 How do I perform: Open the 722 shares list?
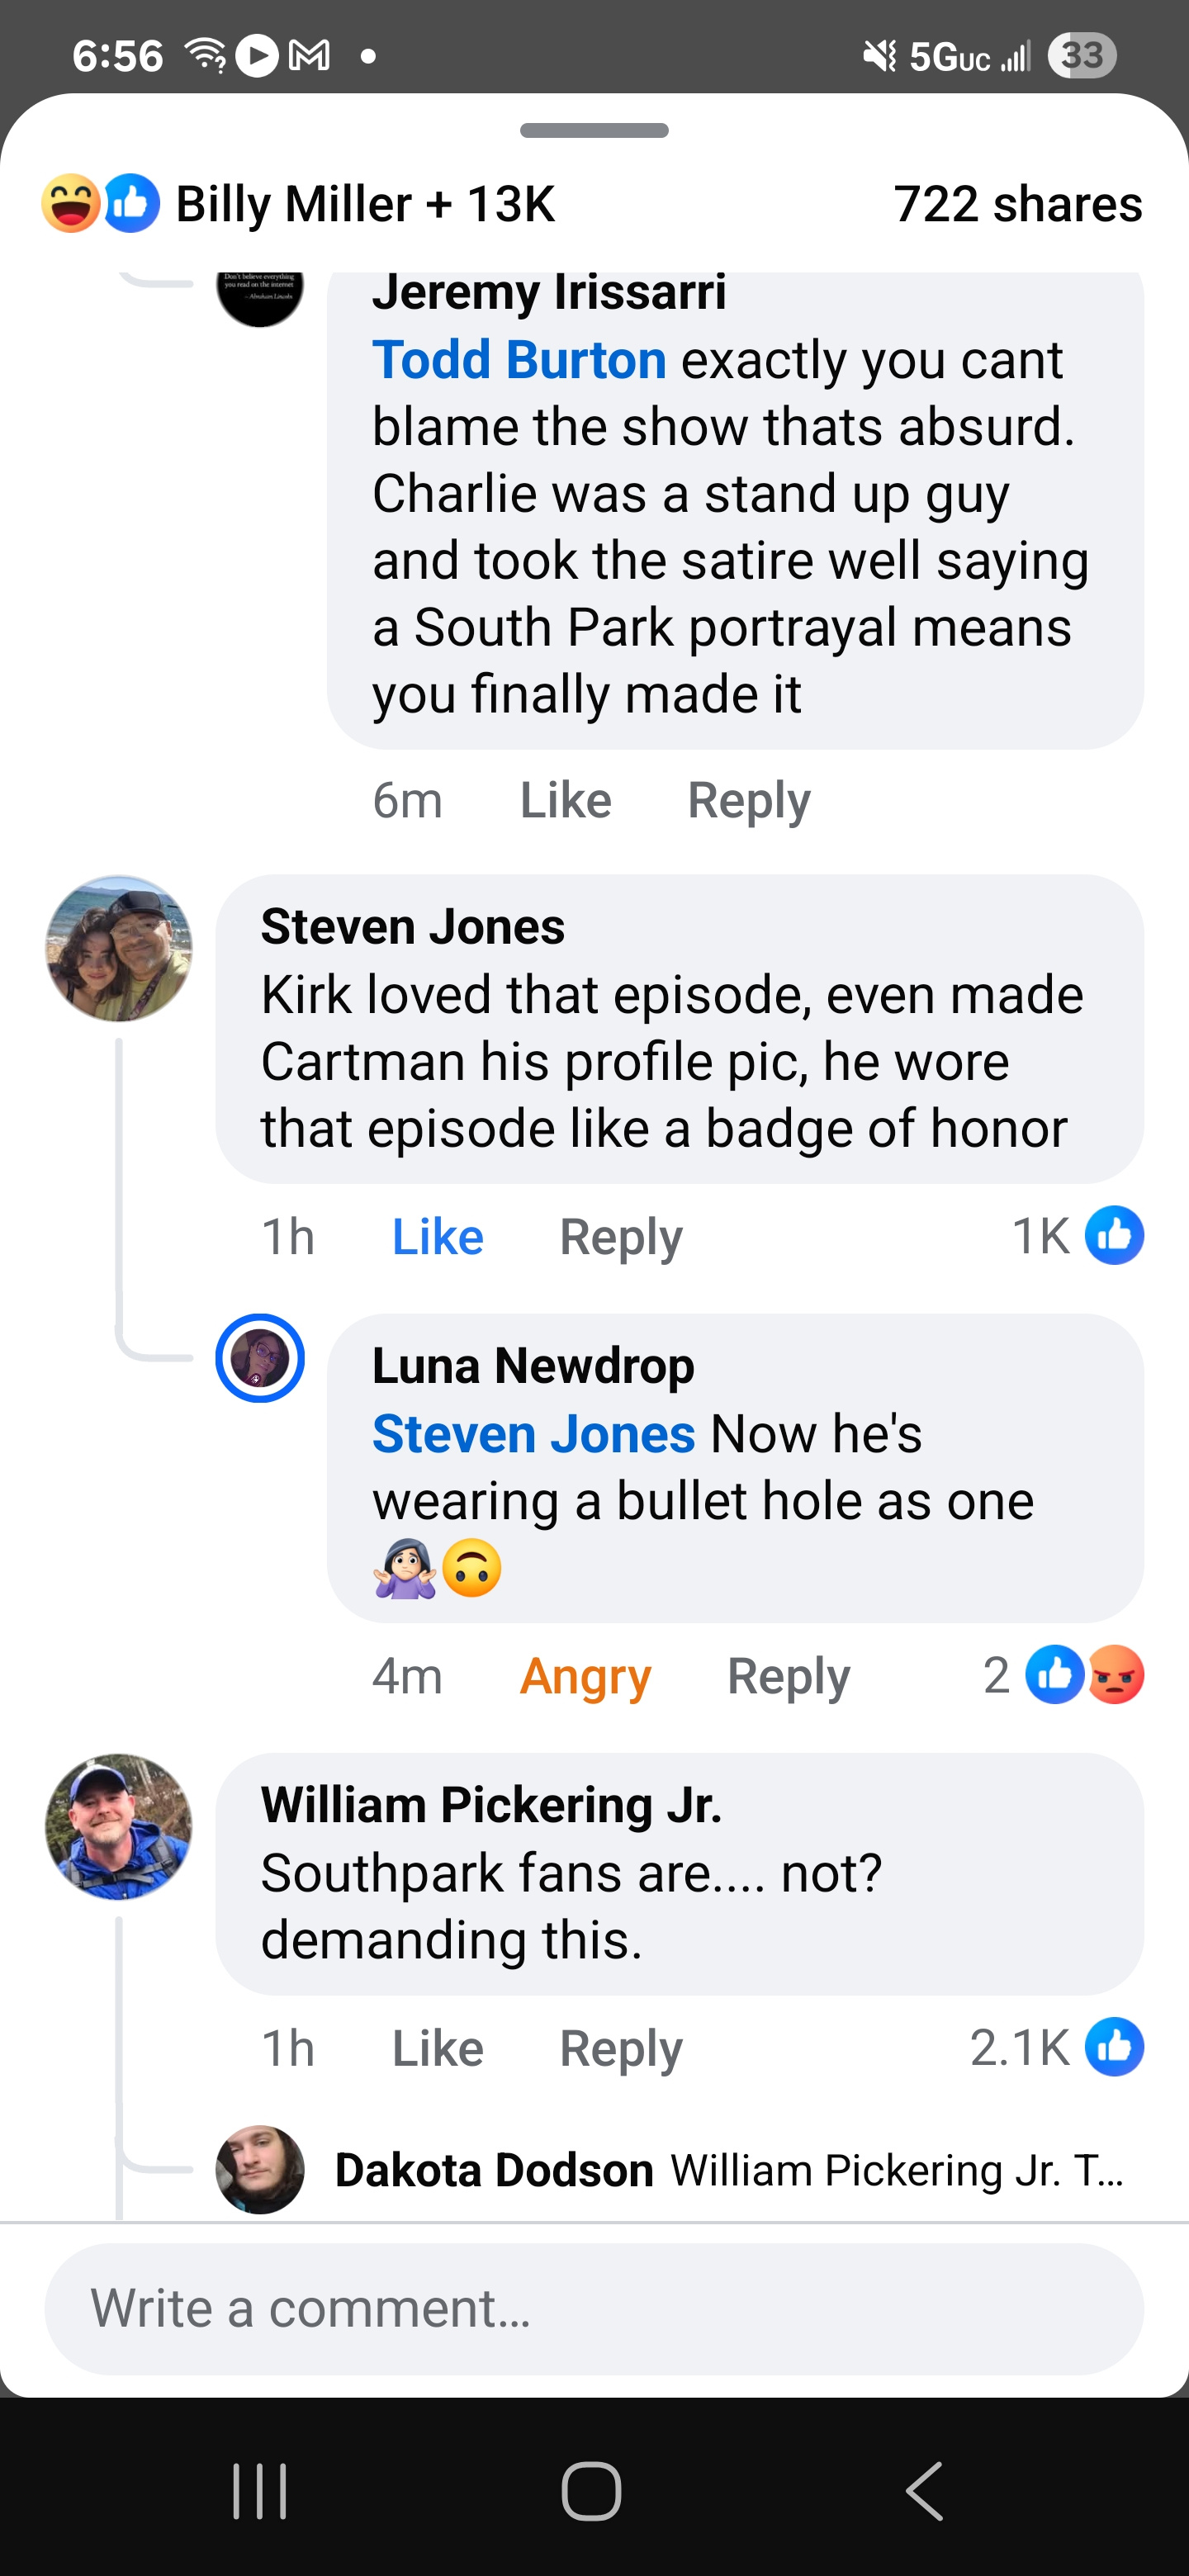click(1017, 204)
